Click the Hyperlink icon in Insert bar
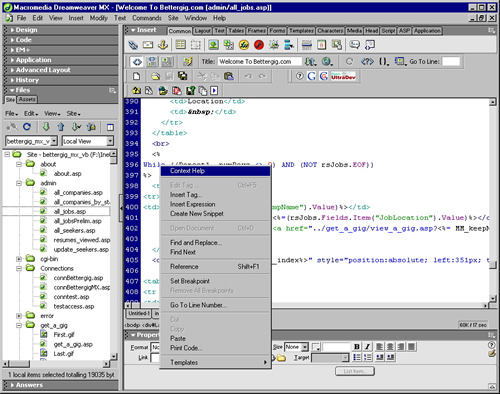Screen dimensions: 500x394 click(133, 45)
